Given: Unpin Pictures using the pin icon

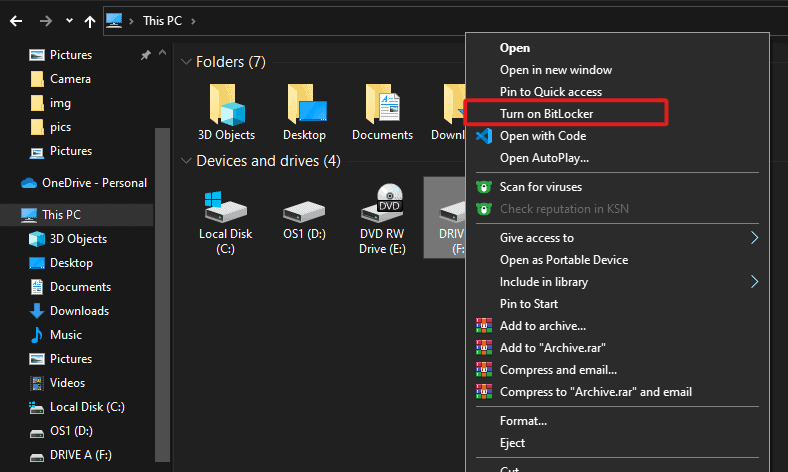Looking at the screenshot, I should coord(146,55).
